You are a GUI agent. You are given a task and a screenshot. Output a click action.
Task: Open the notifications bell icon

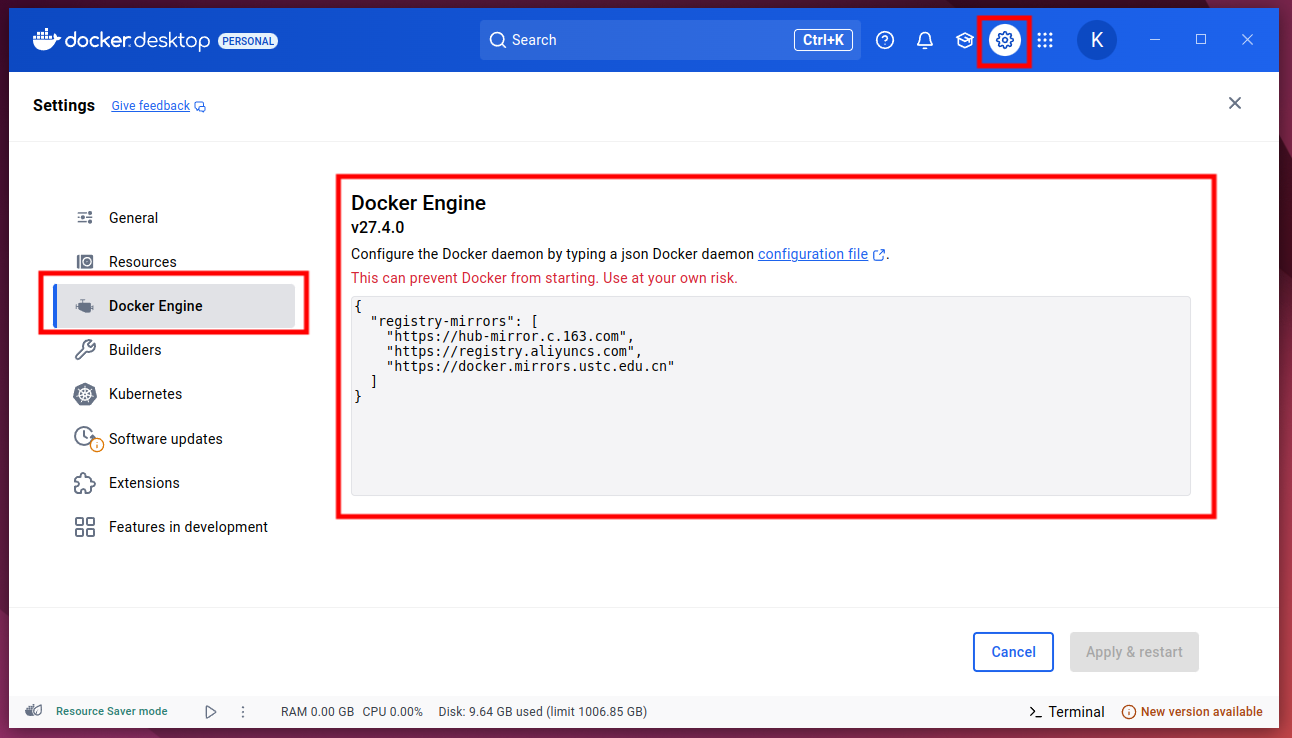click(925, 40)
